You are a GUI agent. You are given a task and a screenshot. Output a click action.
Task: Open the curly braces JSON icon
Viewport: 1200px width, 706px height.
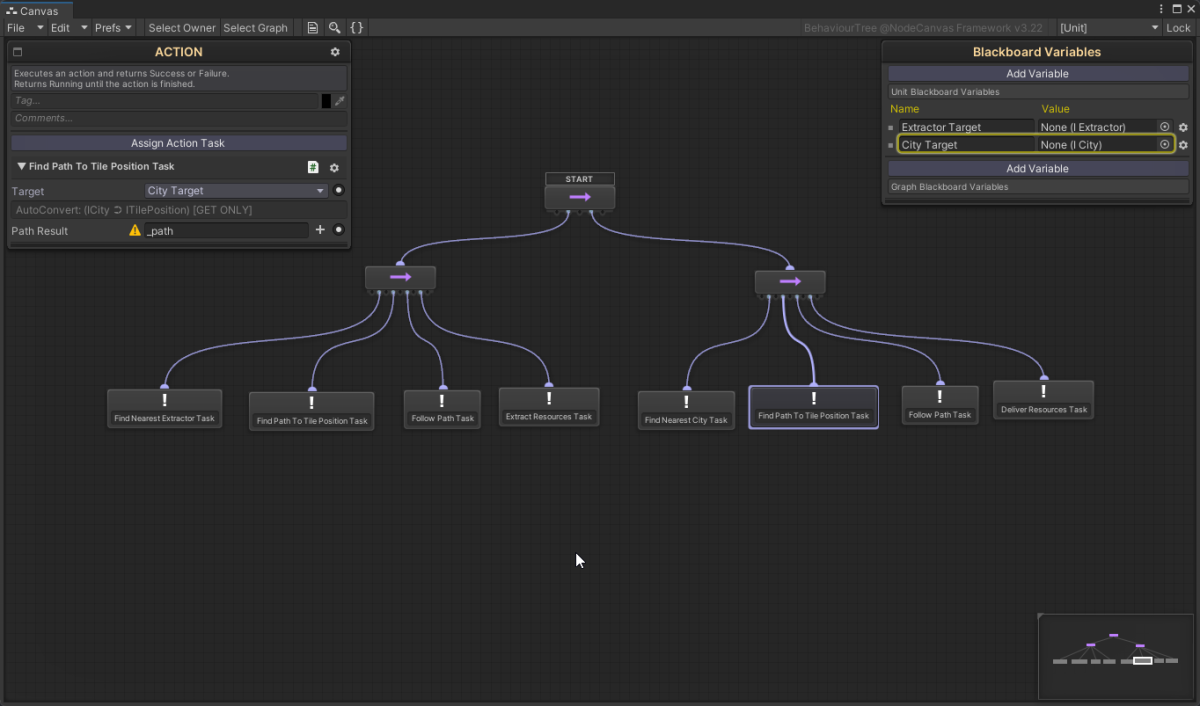357,28
